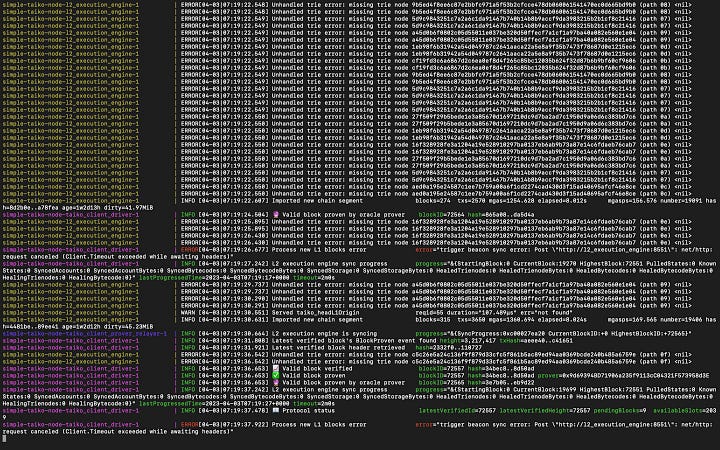Click the 'mgas=1254.628' value
The width and height of the screenshot is (720, 450).
coord(513,201)
